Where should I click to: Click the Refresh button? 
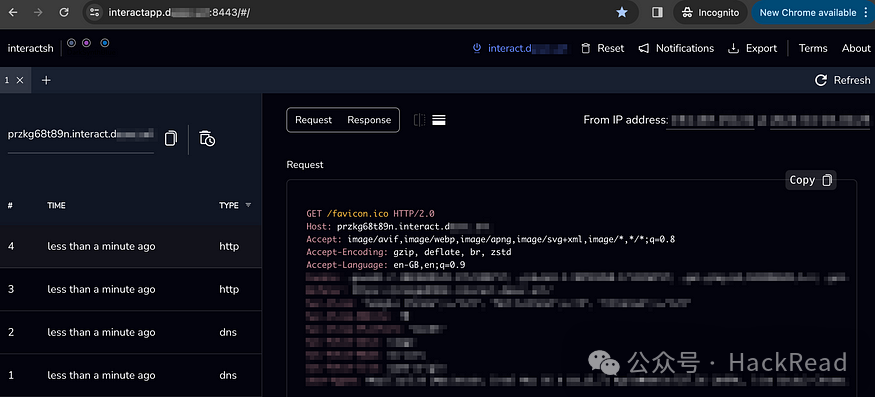tap(843, 80)
